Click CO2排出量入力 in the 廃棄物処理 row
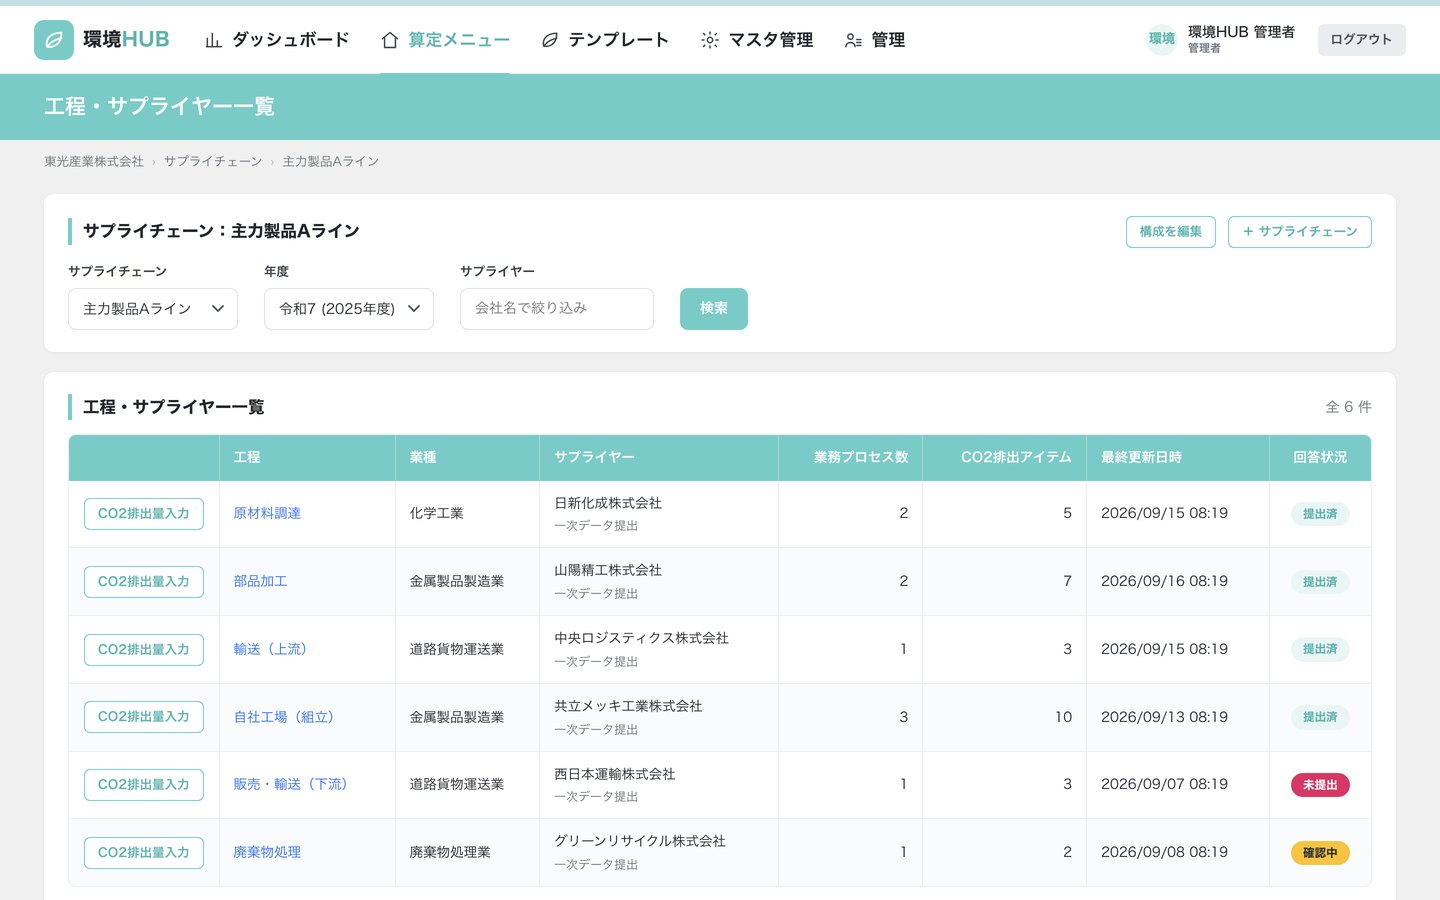The height and width of the screenshot is (900, 1440). (144, 853)
